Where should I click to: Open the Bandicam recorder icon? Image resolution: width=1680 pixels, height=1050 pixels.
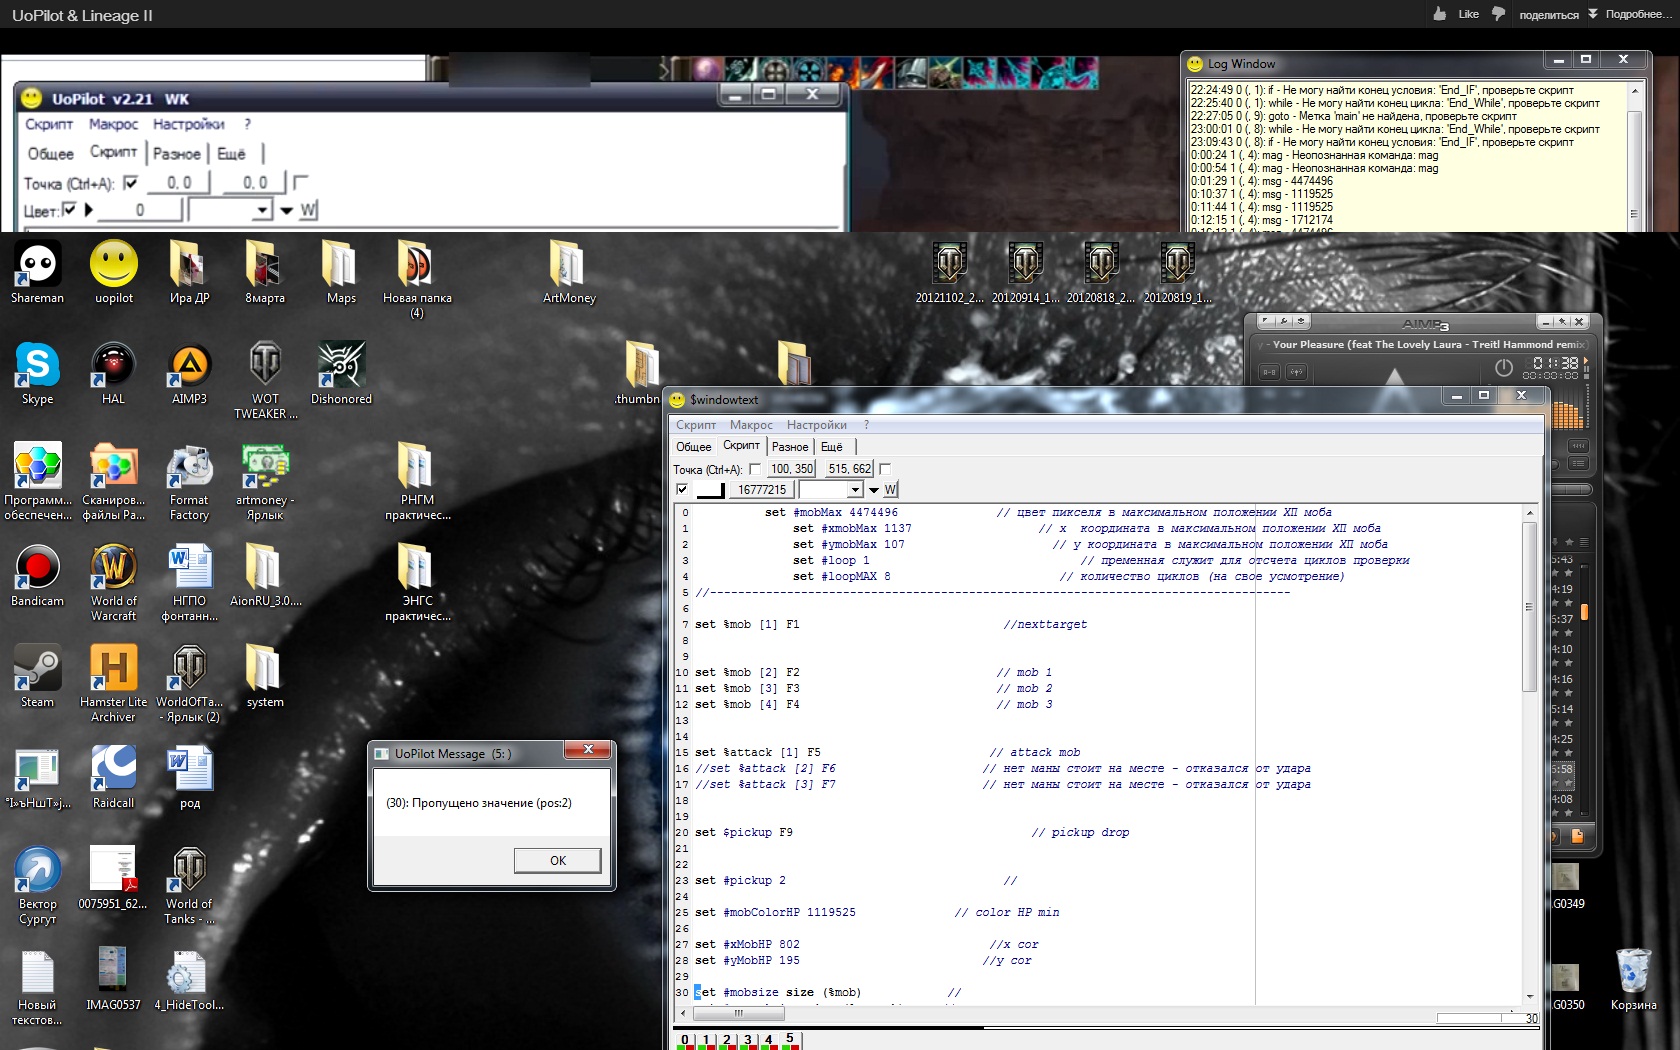tap(37, 568)
